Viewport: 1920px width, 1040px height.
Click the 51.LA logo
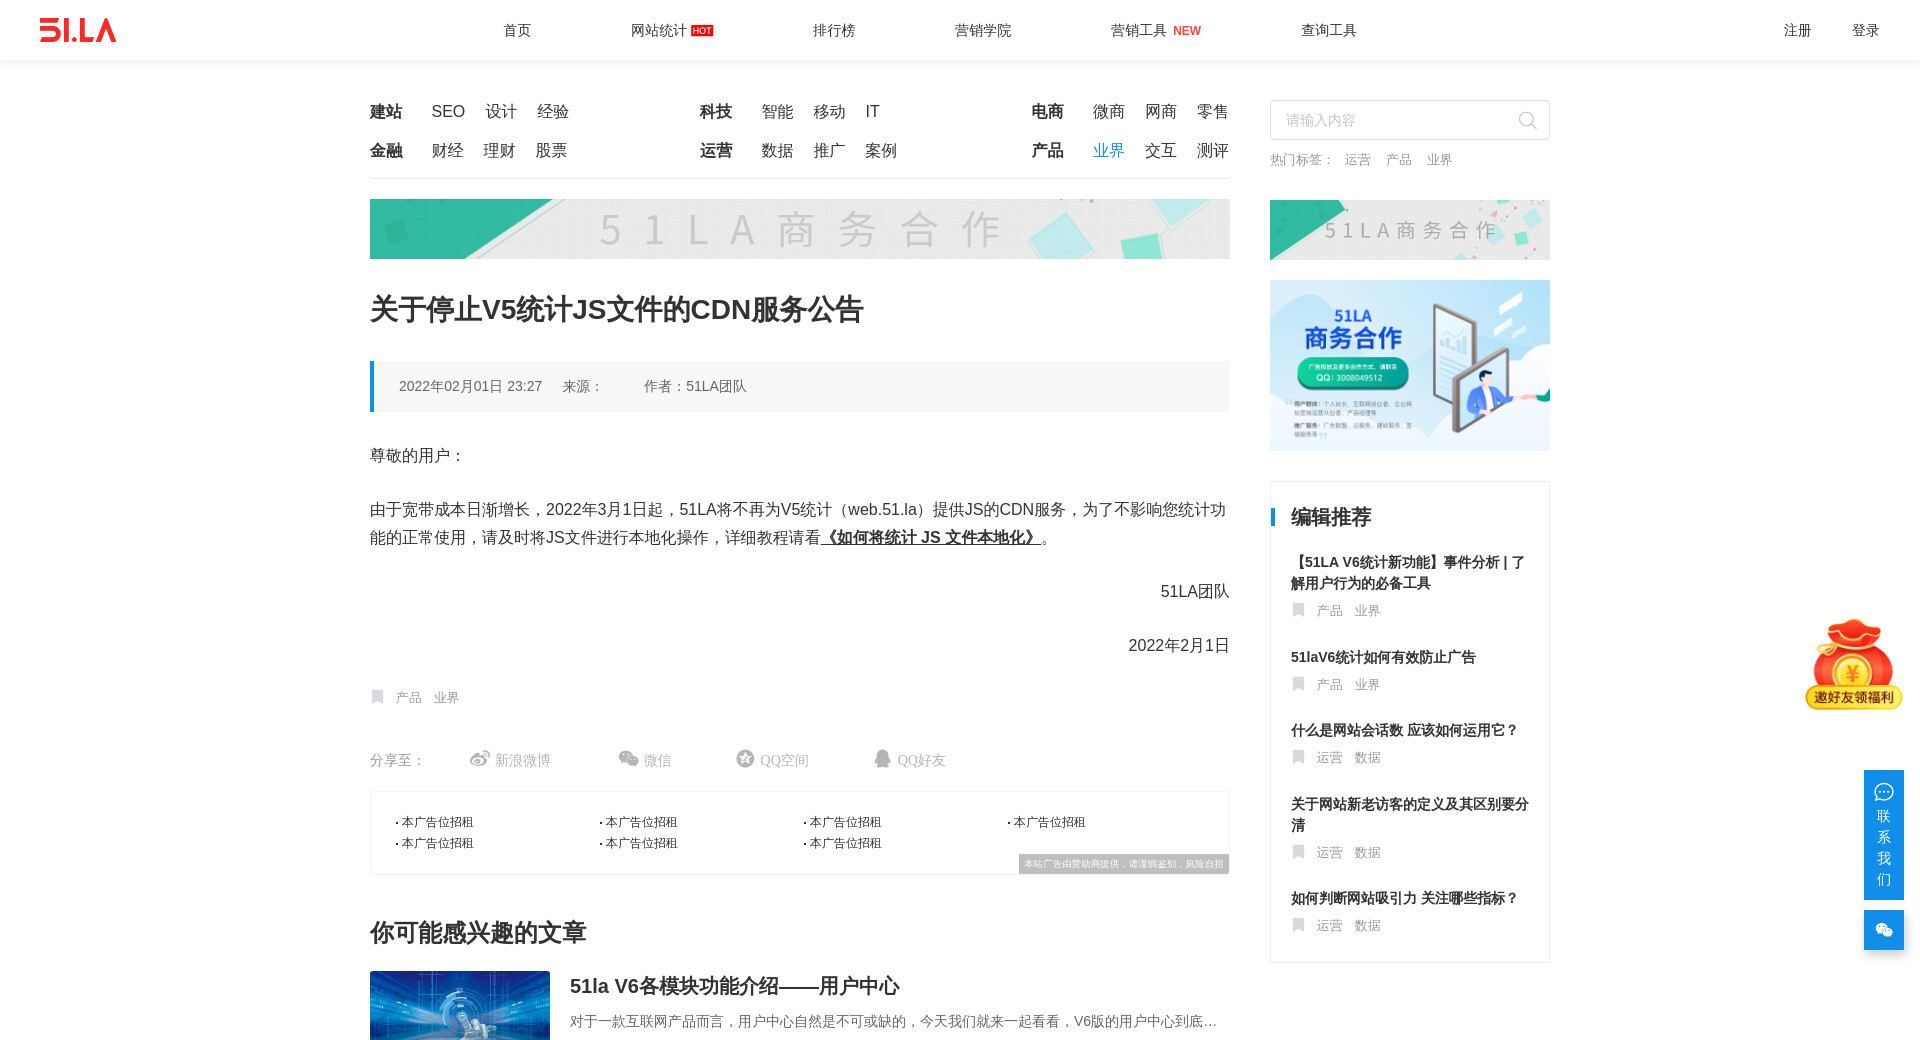pos(78,30)
